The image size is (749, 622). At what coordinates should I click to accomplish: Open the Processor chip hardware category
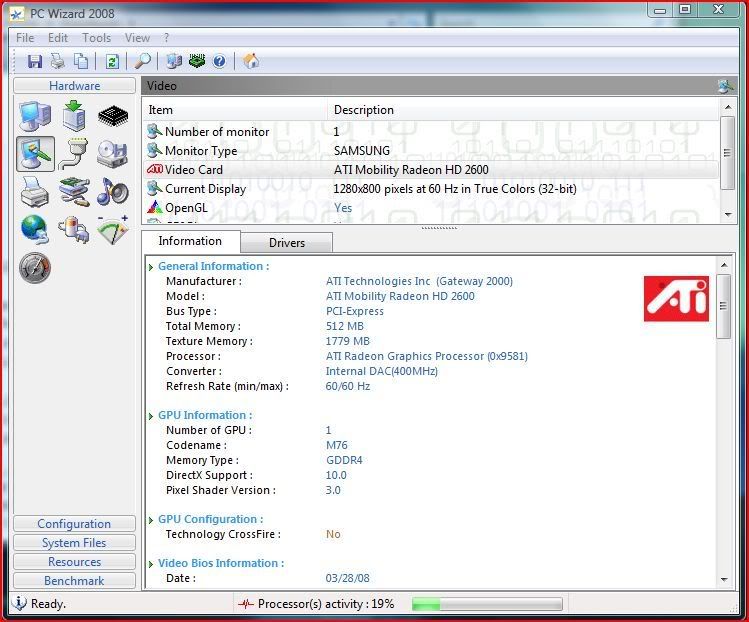113,117
